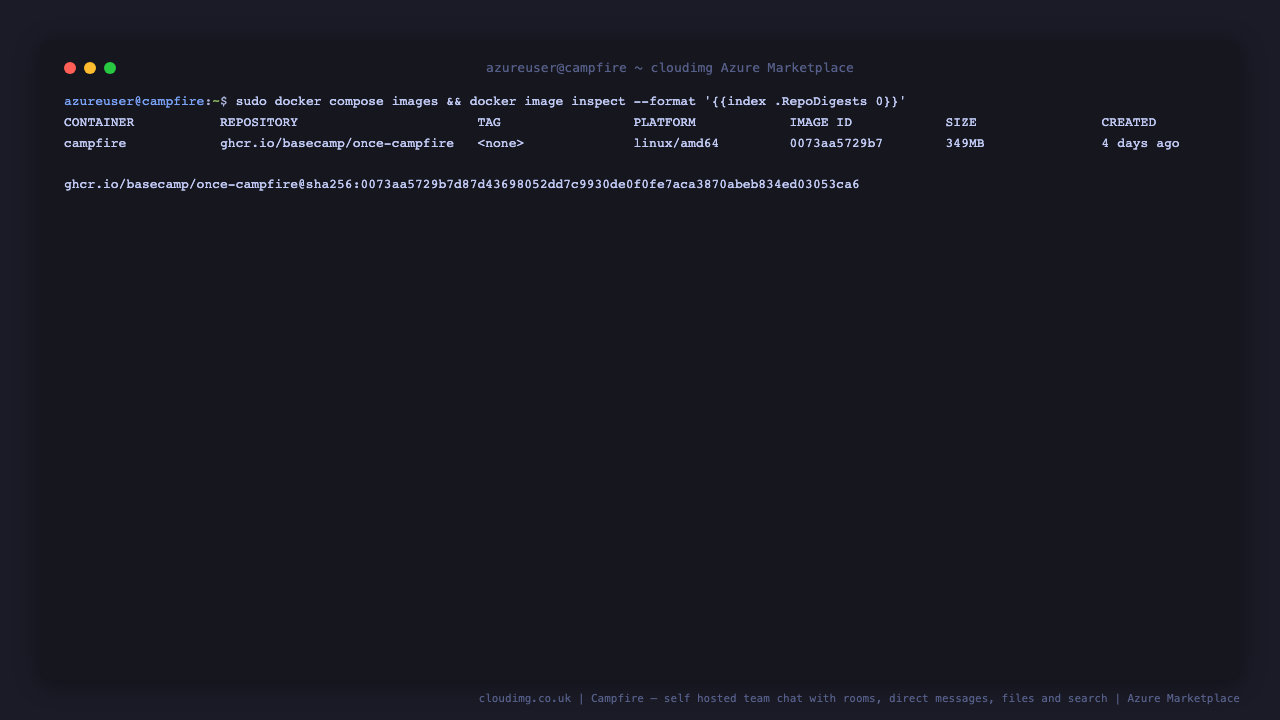The image size is (1280, 720).
Task: Click the sha256 repo digest line
Action: coord(462,184)
